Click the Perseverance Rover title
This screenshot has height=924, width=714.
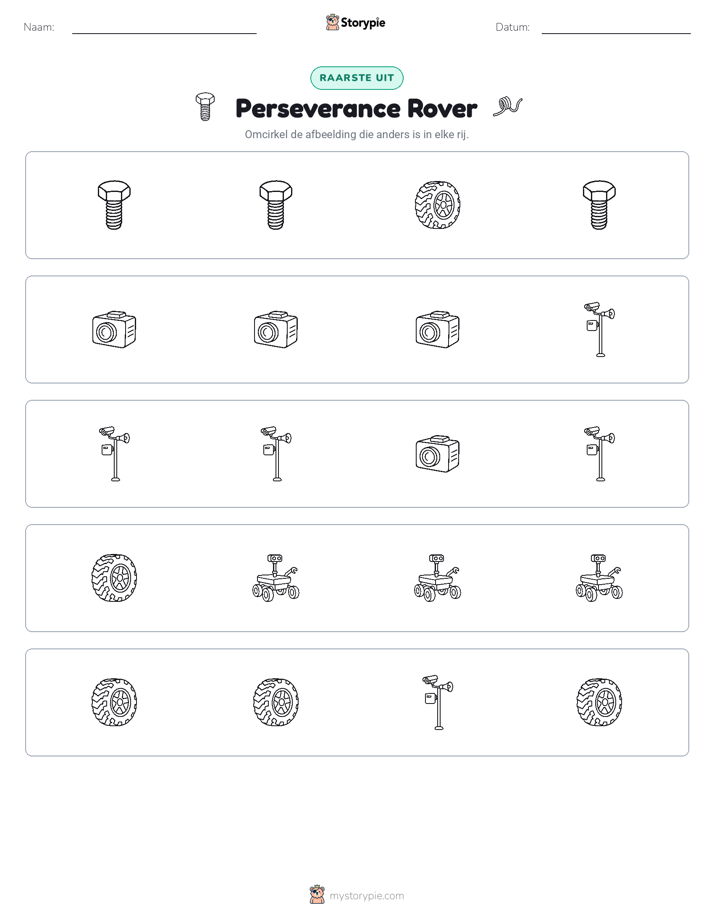[356, 108]
